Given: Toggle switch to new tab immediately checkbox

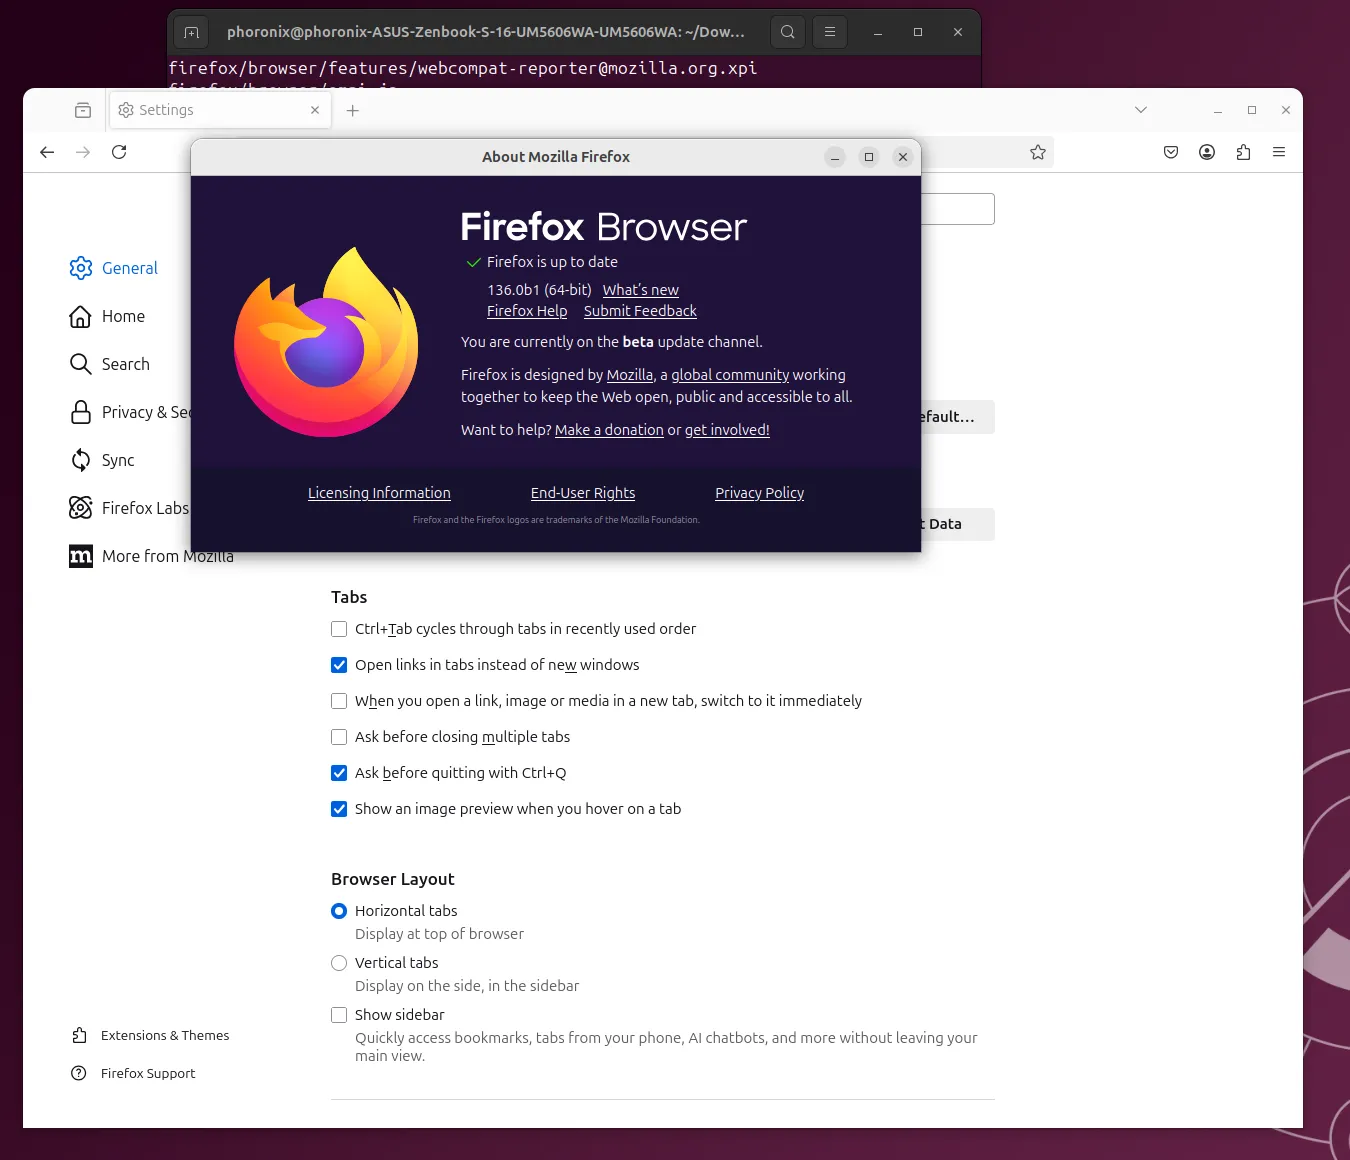Looking at the screenshot, I should (339, 701).
